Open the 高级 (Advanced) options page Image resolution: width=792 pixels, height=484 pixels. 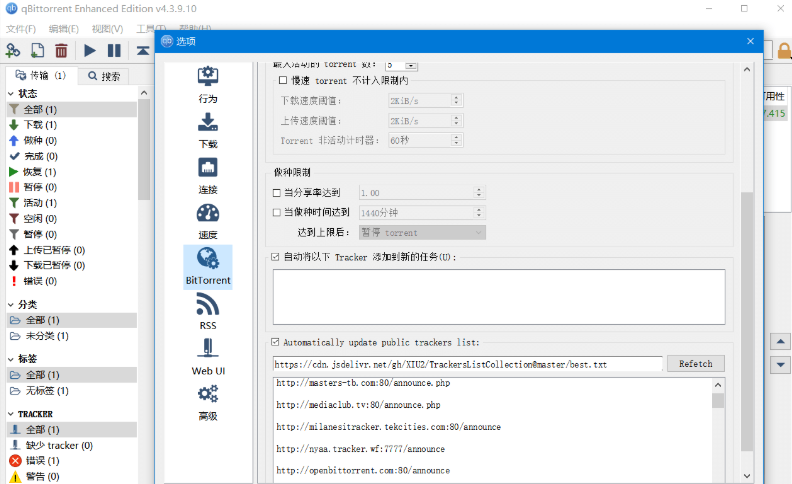tap(208, 403)
